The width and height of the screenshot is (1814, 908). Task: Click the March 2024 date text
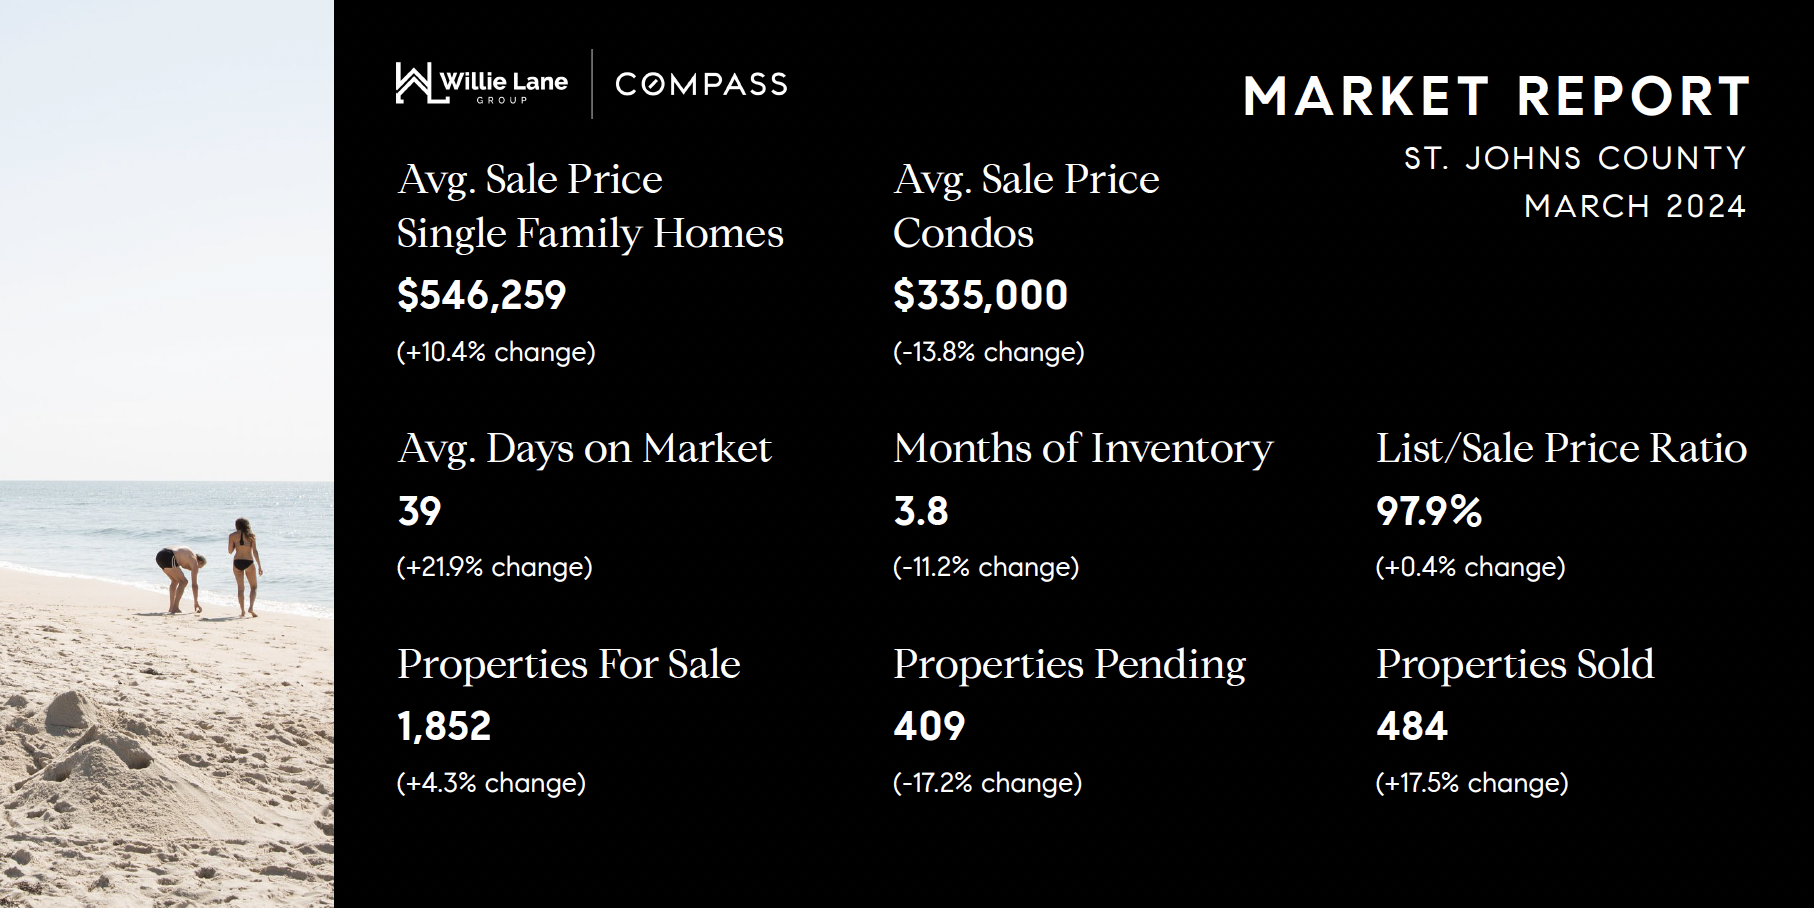tap(1635, 206)
